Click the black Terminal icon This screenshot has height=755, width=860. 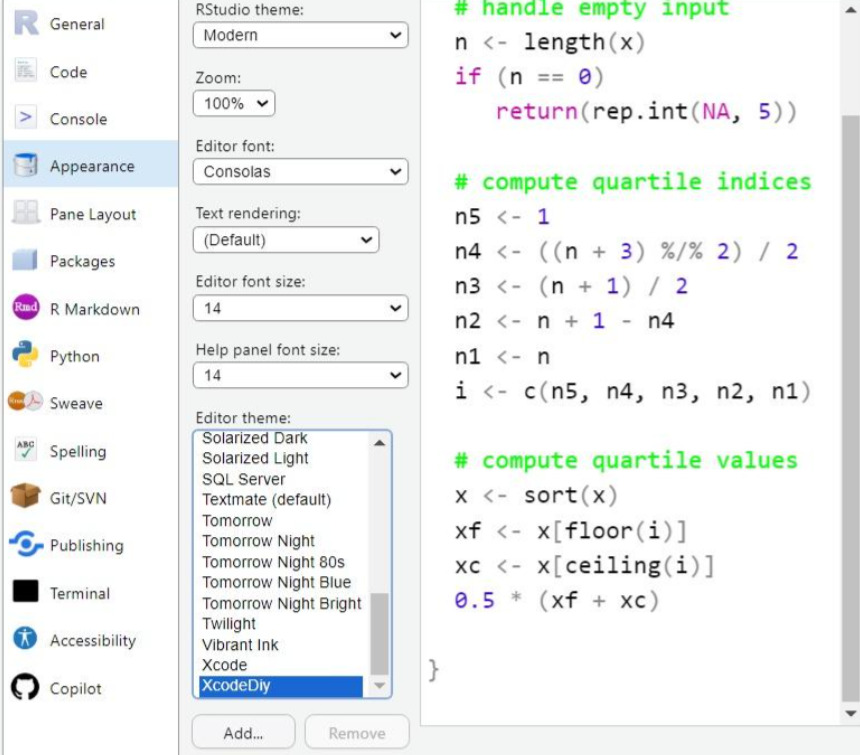[x=25, y=591]
